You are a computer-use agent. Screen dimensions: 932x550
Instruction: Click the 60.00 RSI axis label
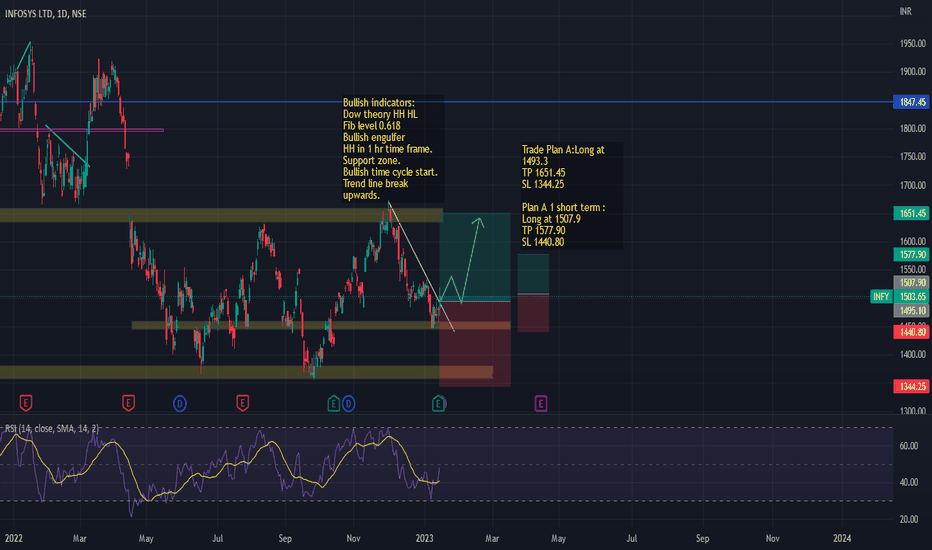[909, 445]
